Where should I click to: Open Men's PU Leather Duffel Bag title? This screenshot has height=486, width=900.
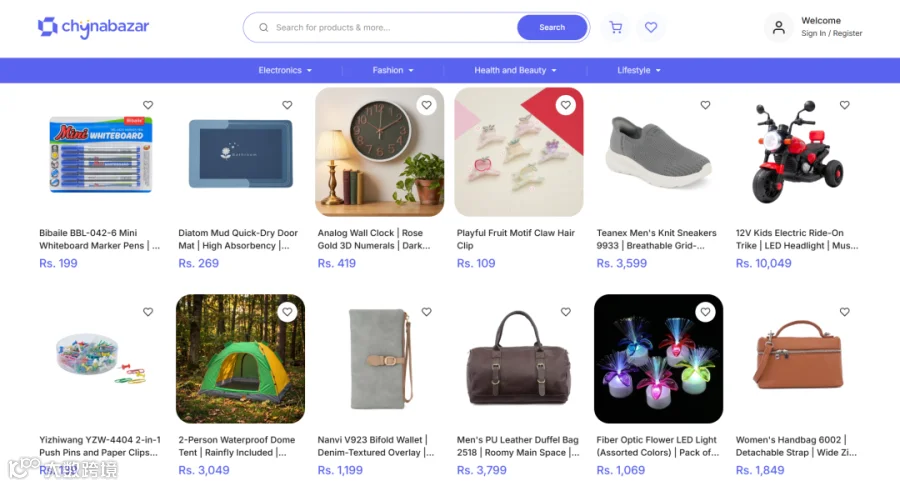(x=518, y=446)
